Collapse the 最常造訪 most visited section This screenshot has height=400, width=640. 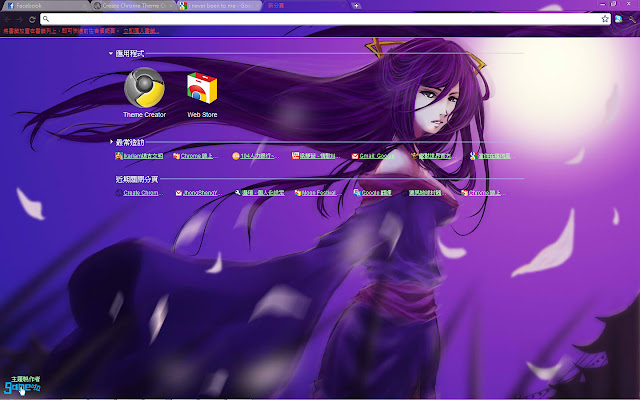(112, 143)
